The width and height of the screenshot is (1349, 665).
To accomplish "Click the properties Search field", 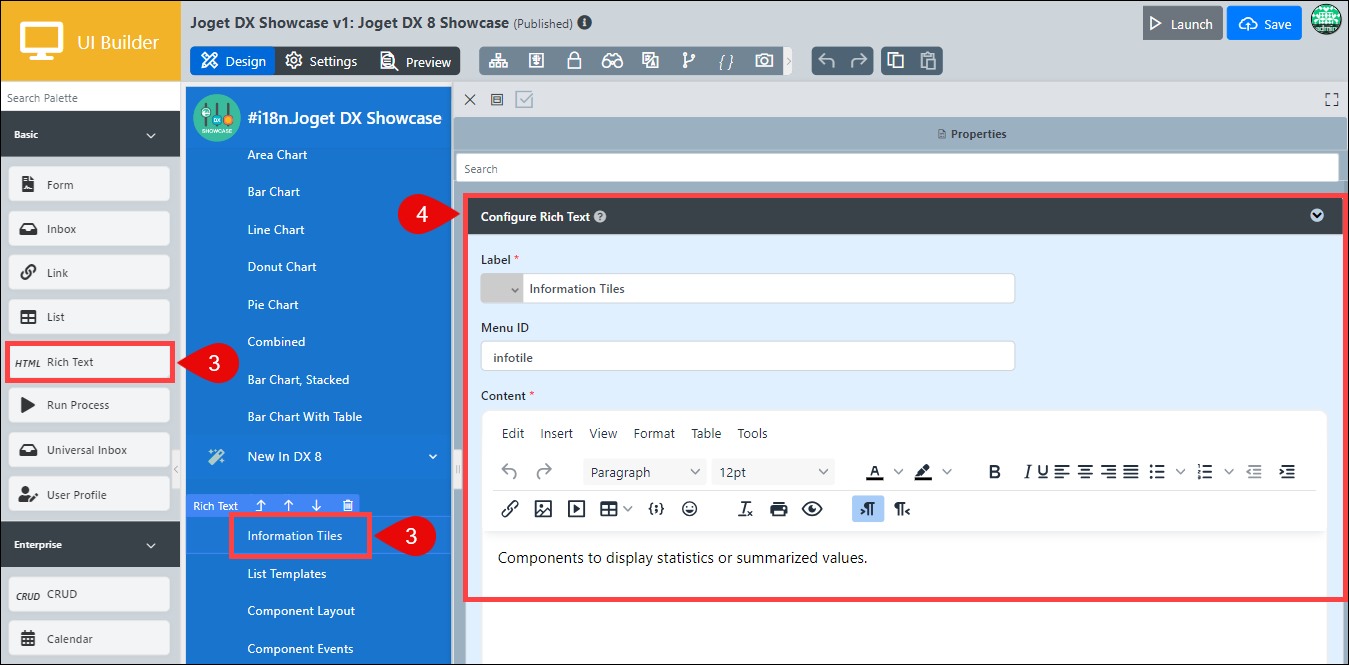I will (897, 168).
